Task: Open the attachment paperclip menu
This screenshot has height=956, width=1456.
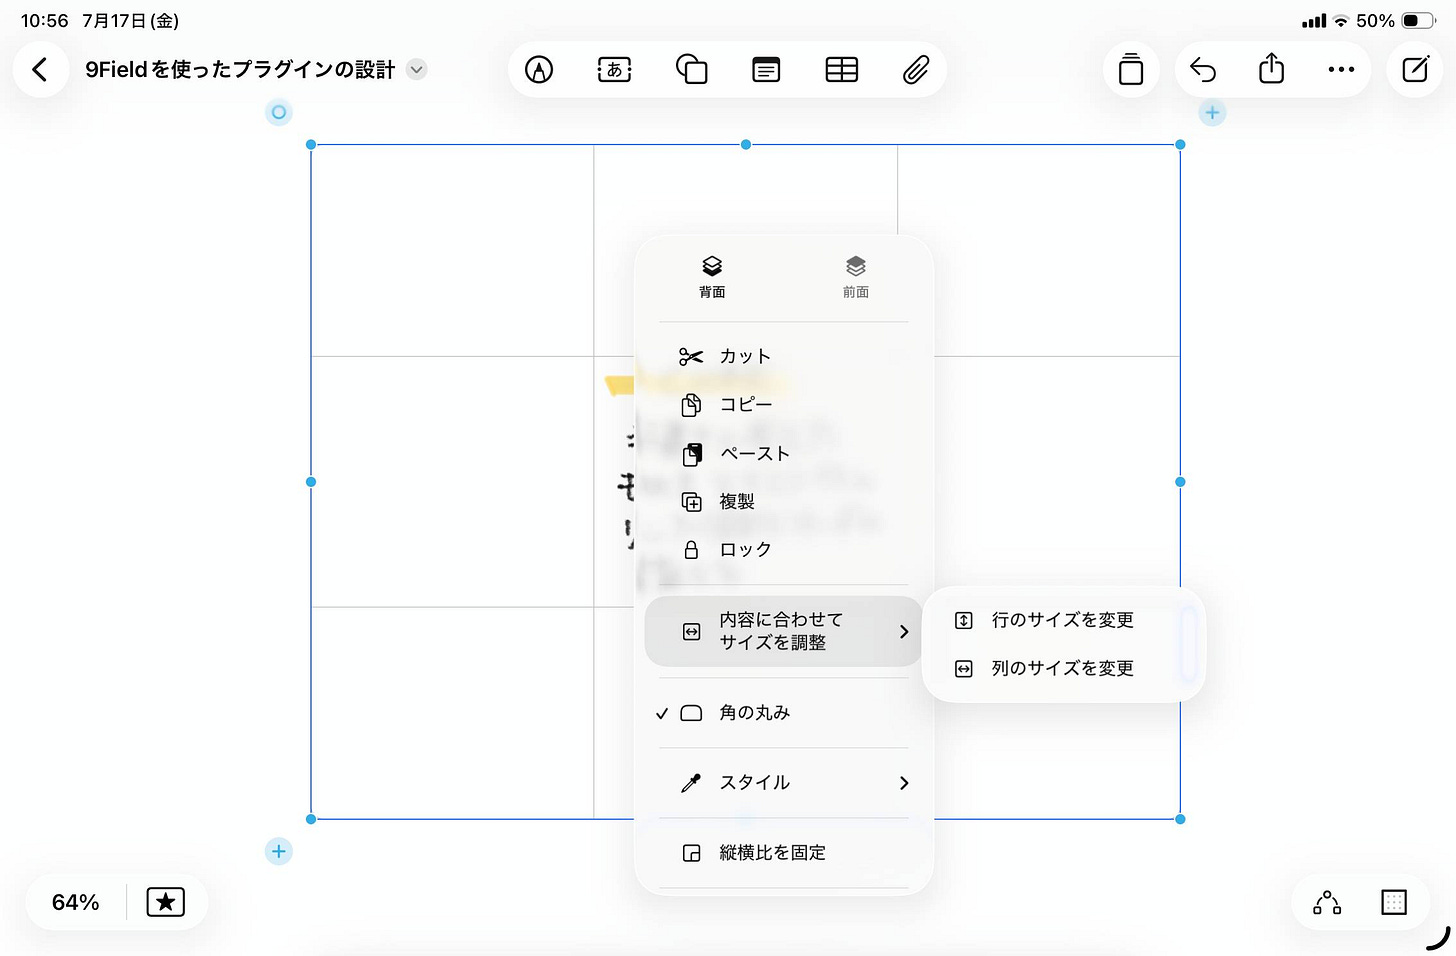Action: 916,70
